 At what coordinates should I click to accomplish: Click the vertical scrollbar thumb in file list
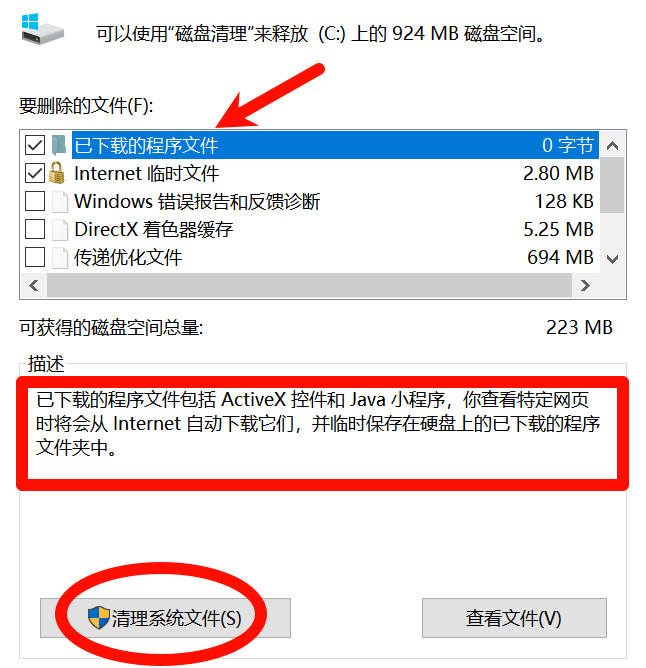[x=612, y=185]
